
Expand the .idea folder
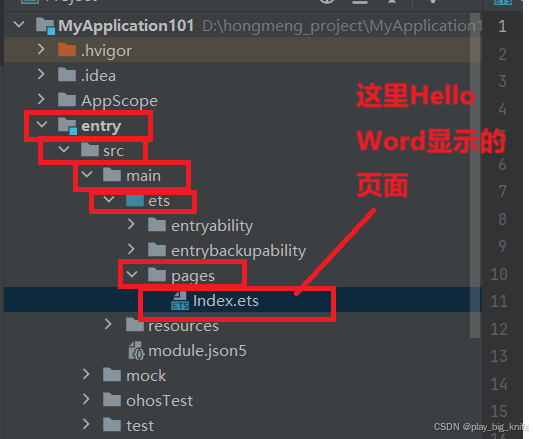tap(41, 74)
